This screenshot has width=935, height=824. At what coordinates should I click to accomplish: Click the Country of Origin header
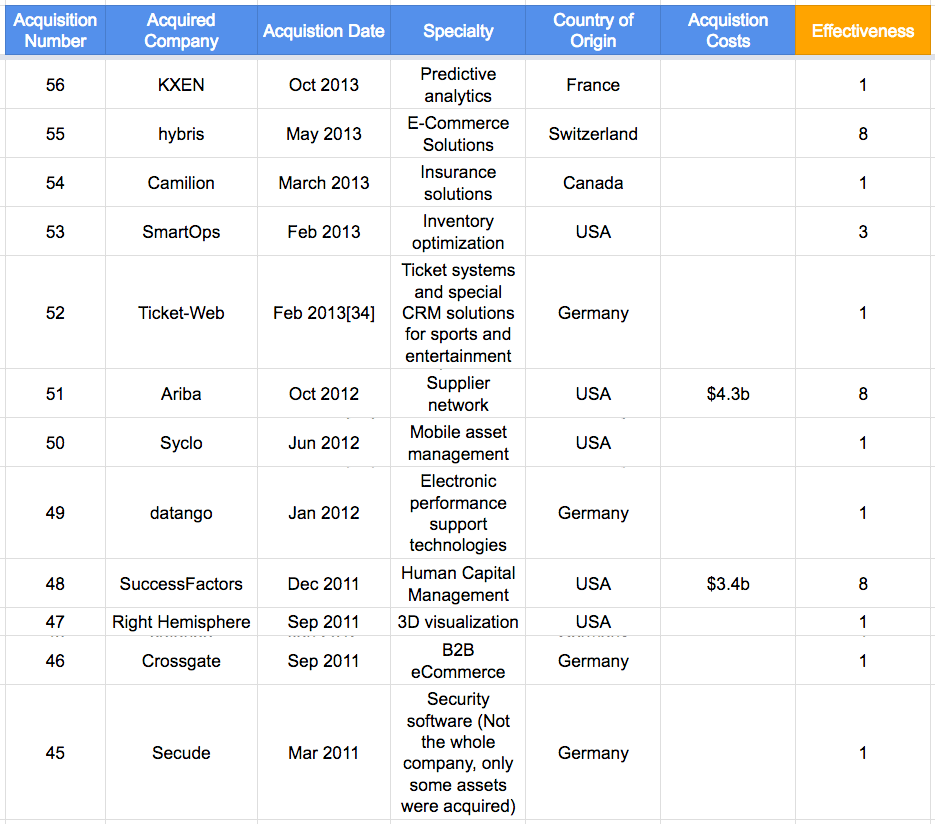(x=593, y=30)
